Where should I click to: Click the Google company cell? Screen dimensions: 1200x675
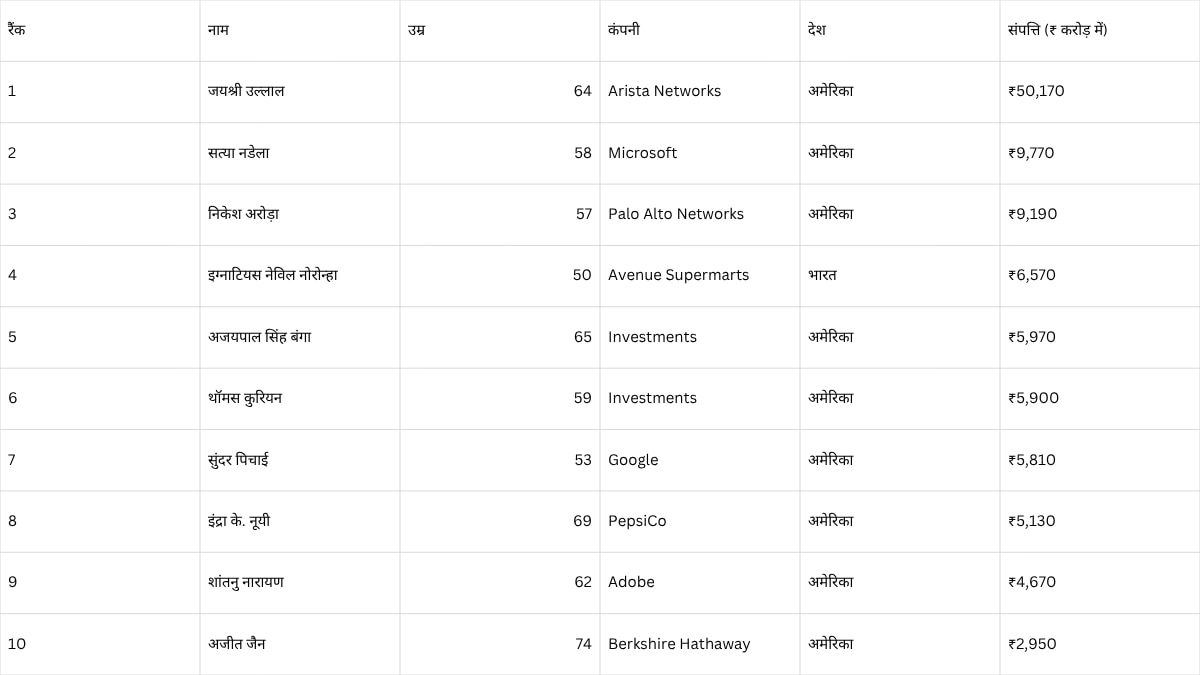click(x=633, y=460)
